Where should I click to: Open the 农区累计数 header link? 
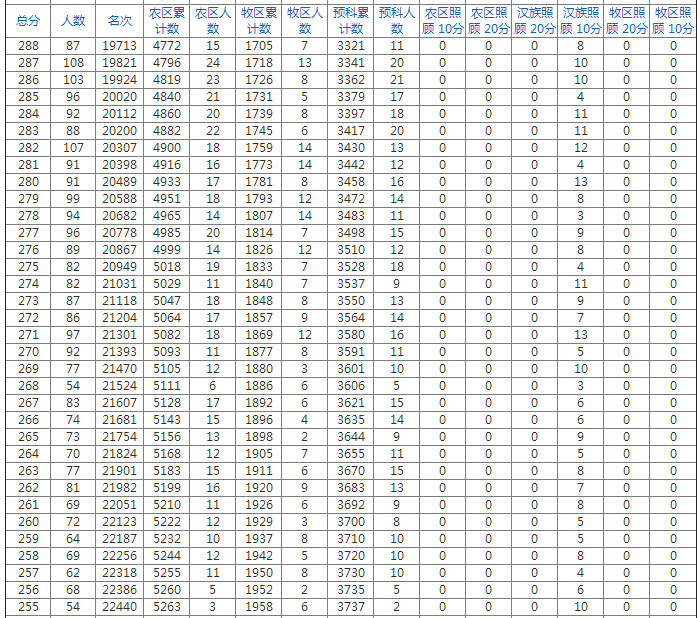pos(167,20)
